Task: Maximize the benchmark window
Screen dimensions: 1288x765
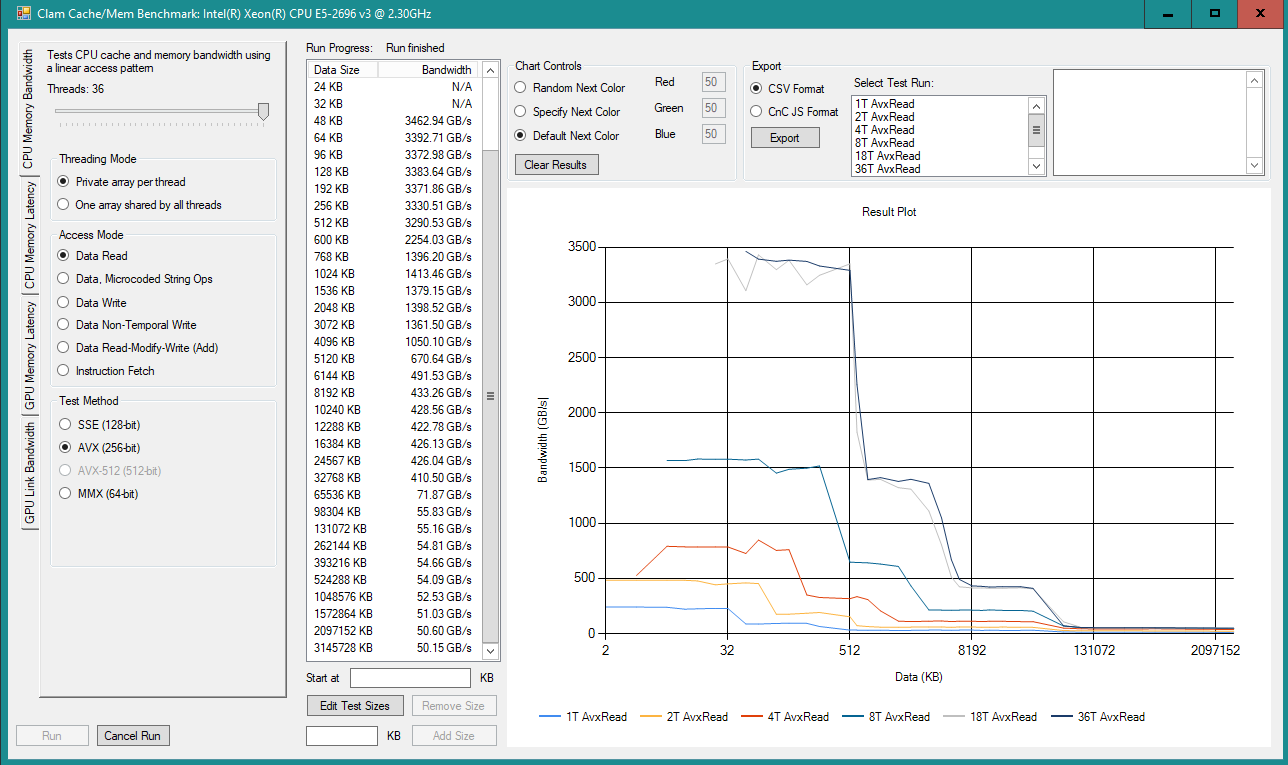Action: pyautogui.click(x=1214, y=14)
